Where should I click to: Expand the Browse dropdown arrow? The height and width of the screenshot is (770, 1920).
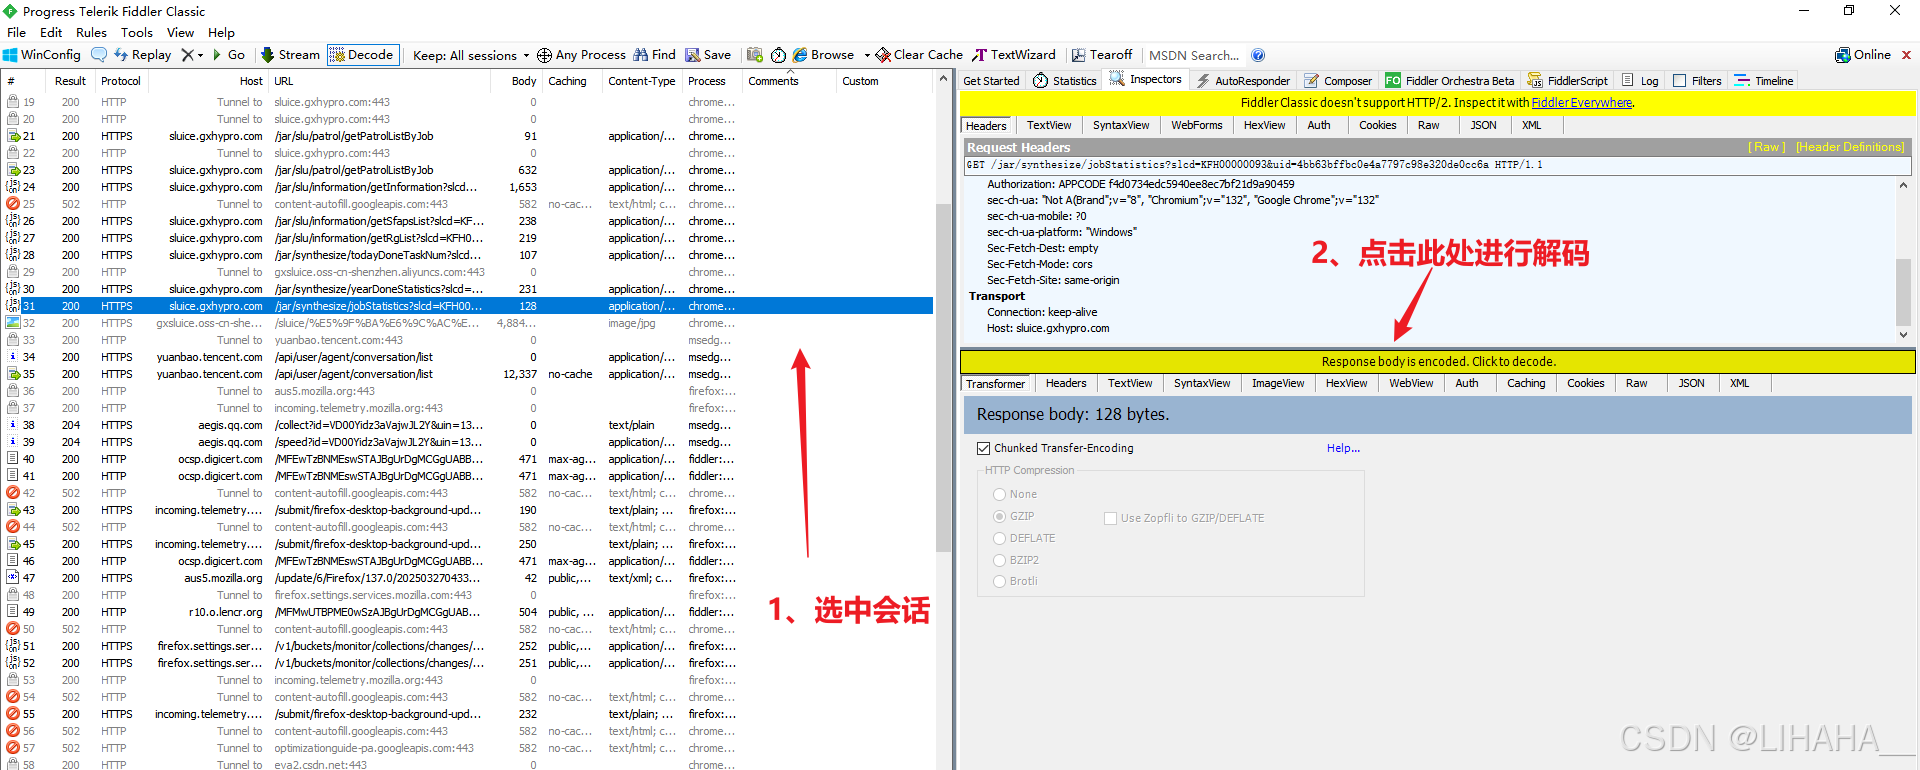coord(867,55)
